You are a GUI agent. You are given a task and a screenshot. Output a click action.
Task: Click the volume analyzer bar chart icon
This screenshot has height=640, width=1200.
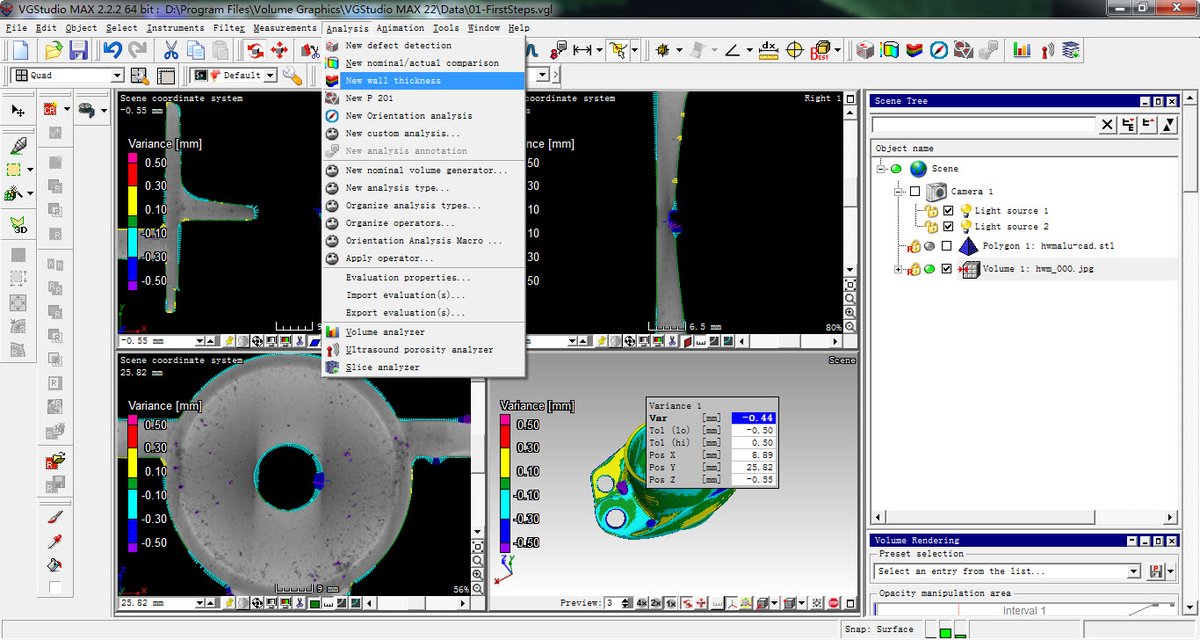point(1021,49)
